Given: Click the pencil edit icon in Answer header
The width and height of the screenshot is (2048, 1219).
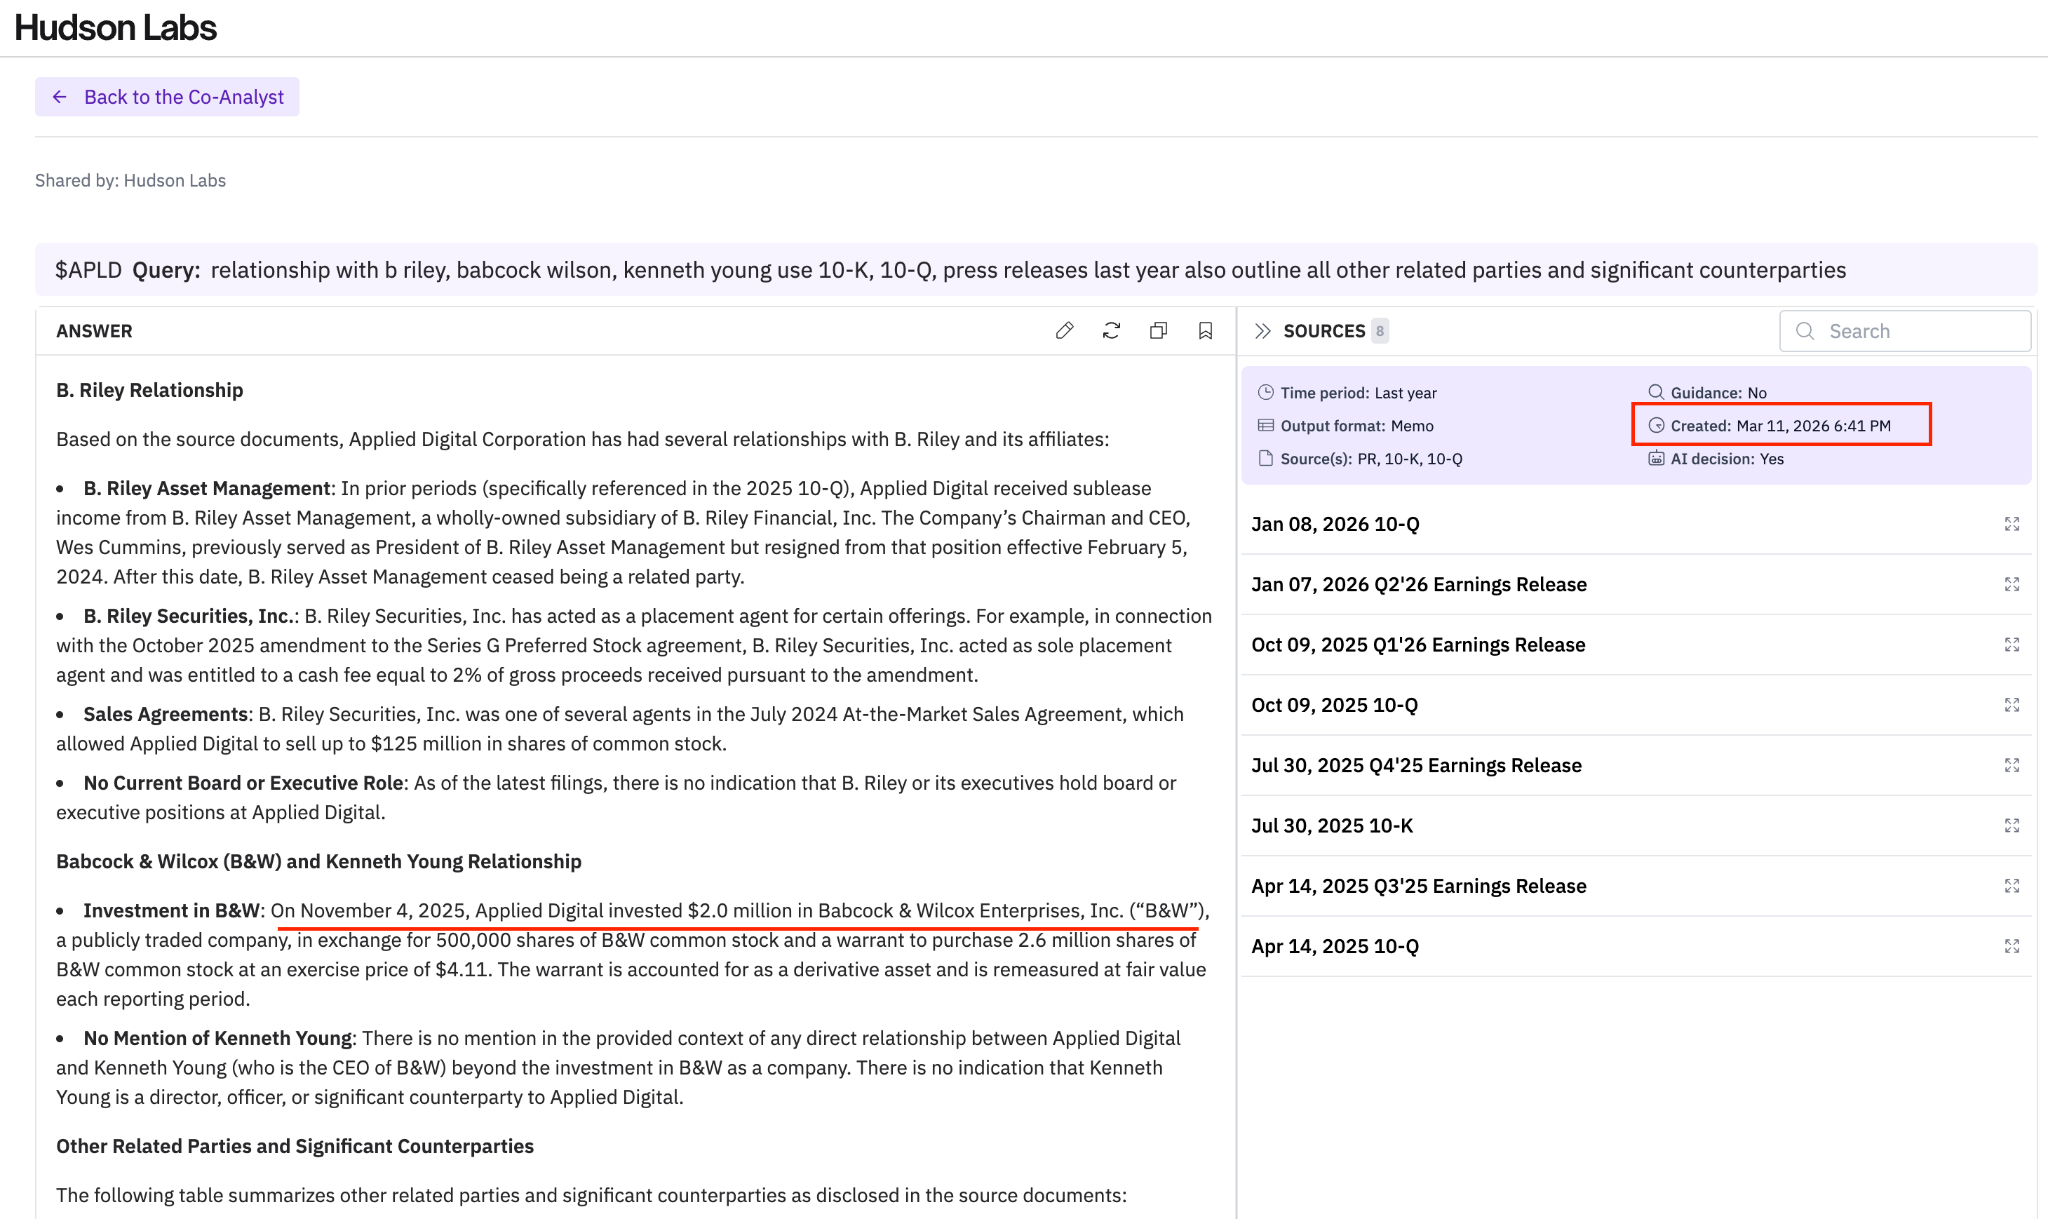Looking at the screenshot, I should 1064,331.
